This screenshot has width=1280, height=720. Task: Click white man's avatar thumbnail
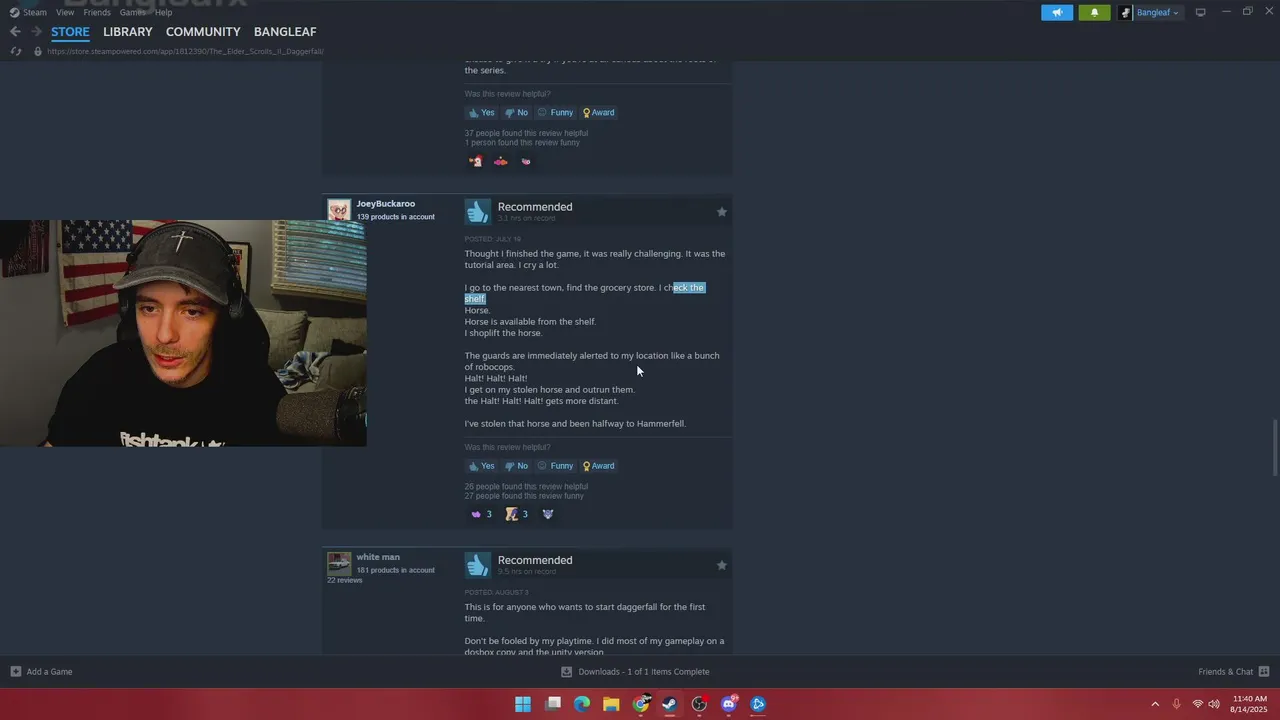[x=339, y=563]
